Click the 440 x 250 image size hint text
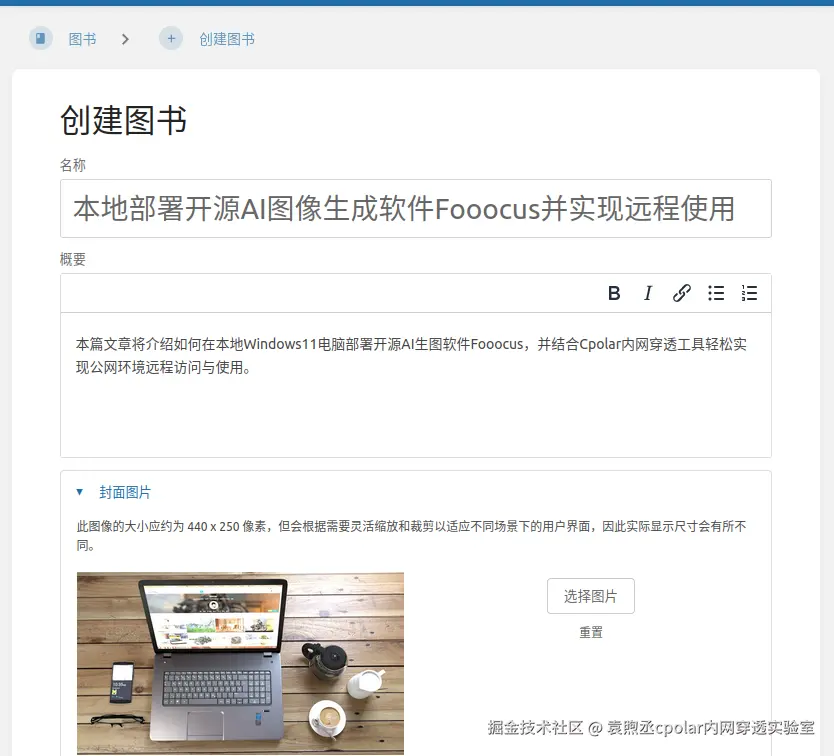Image resolution: width=834 pixels, height=756 pixels. point(411,536)
